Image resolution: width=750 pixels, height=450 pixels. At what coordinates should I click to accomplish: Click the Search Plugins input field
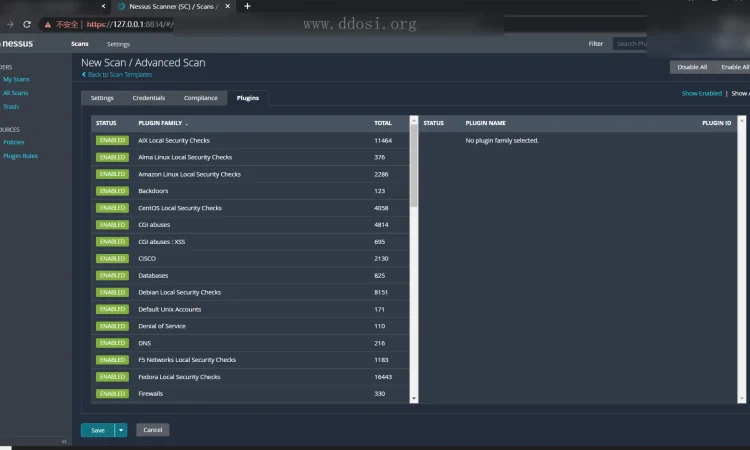(631, 44)
